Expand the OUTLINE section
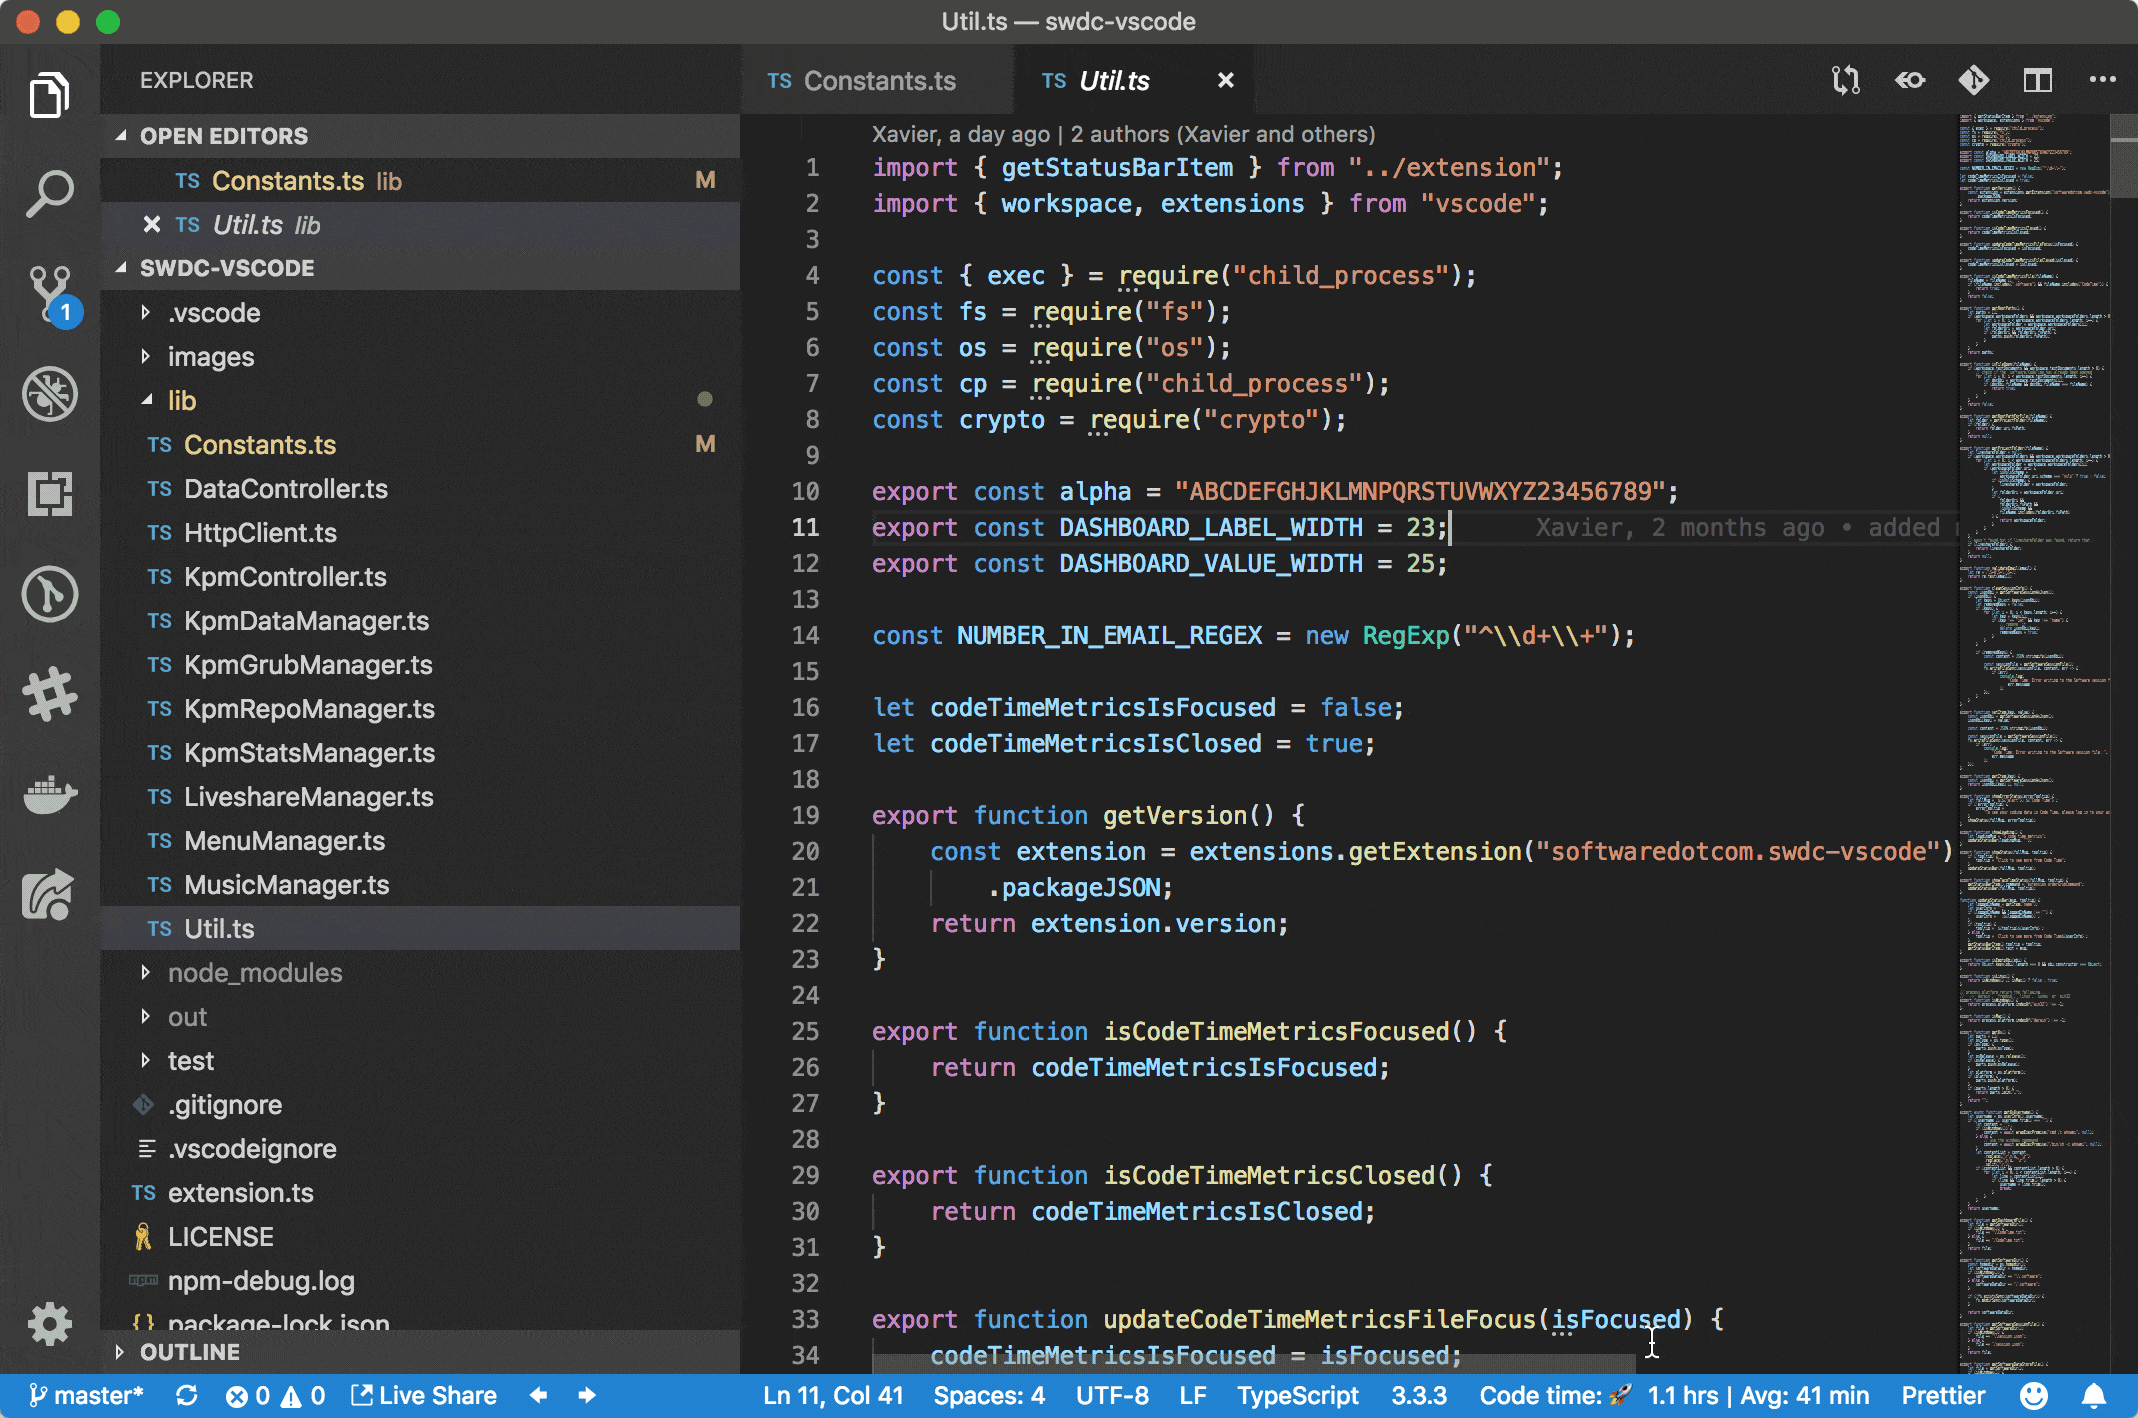 coord(189,1352)
